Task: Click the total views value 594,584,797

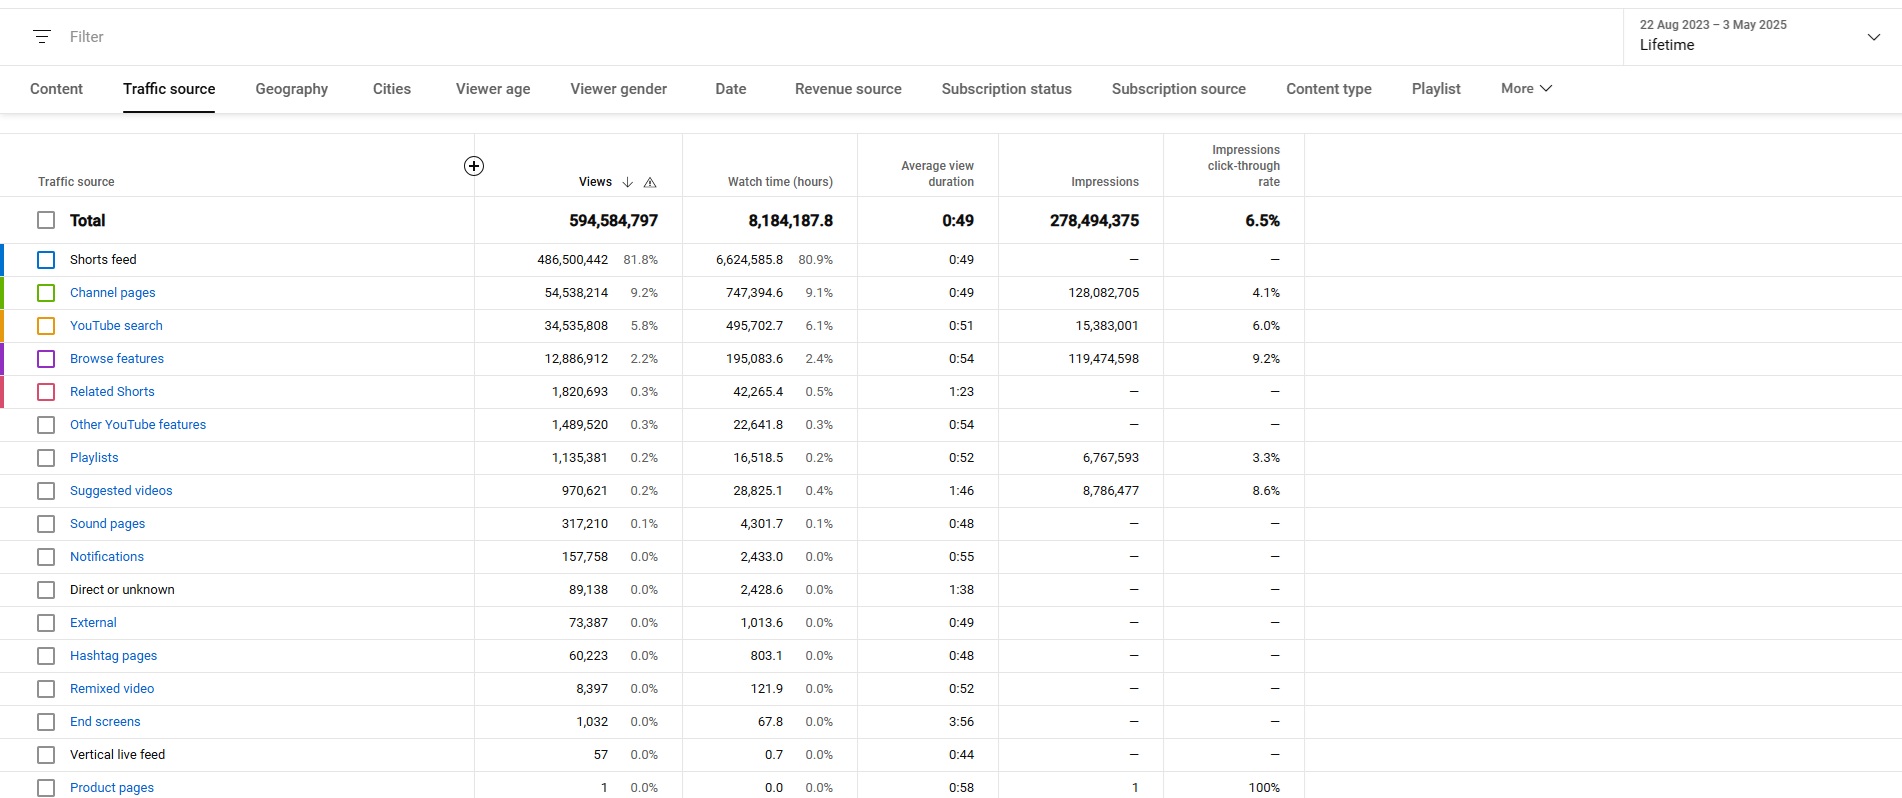Action: 613,221
